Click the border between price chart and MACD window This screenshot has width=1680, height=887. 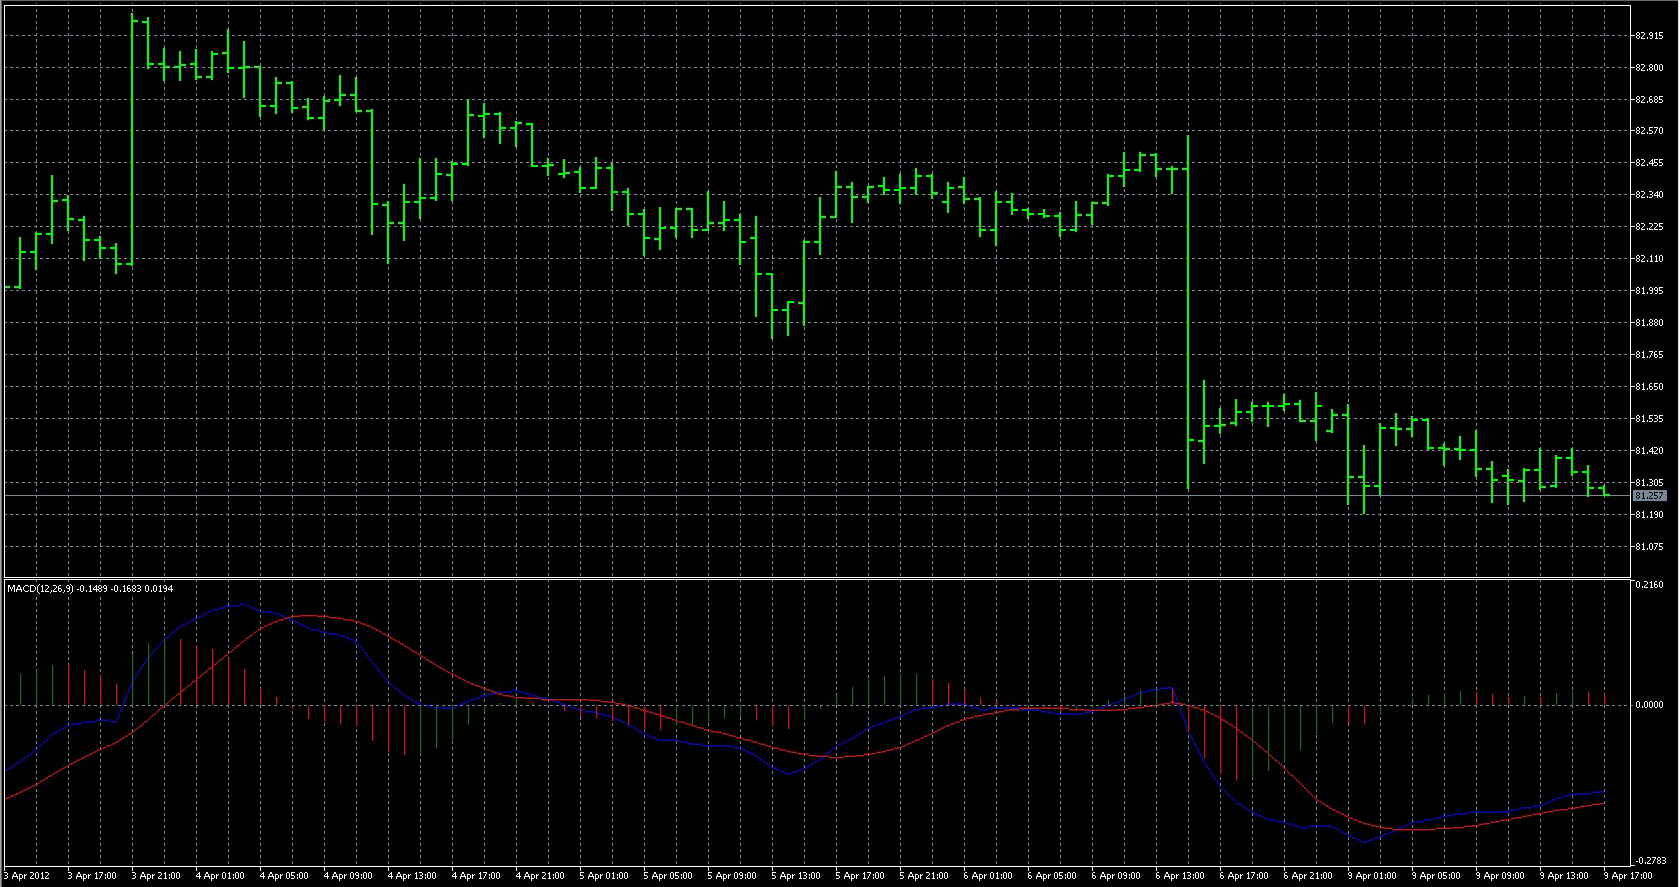[x=817, y=578]
